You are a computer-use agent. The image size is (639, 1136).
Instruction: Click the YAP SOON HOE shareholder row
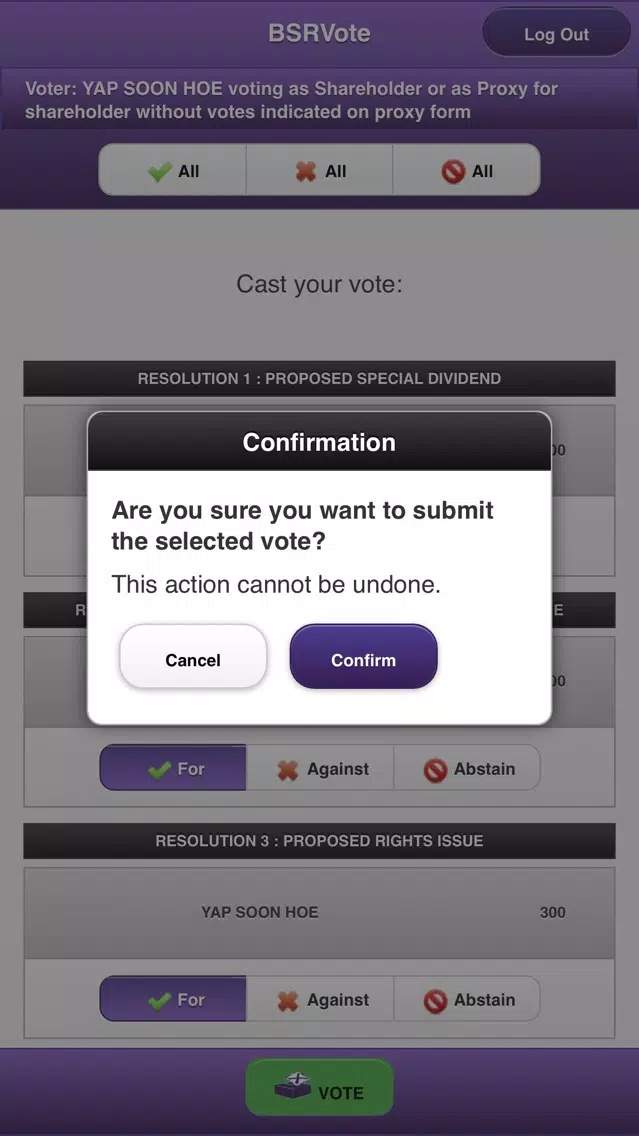click(320, 912)
